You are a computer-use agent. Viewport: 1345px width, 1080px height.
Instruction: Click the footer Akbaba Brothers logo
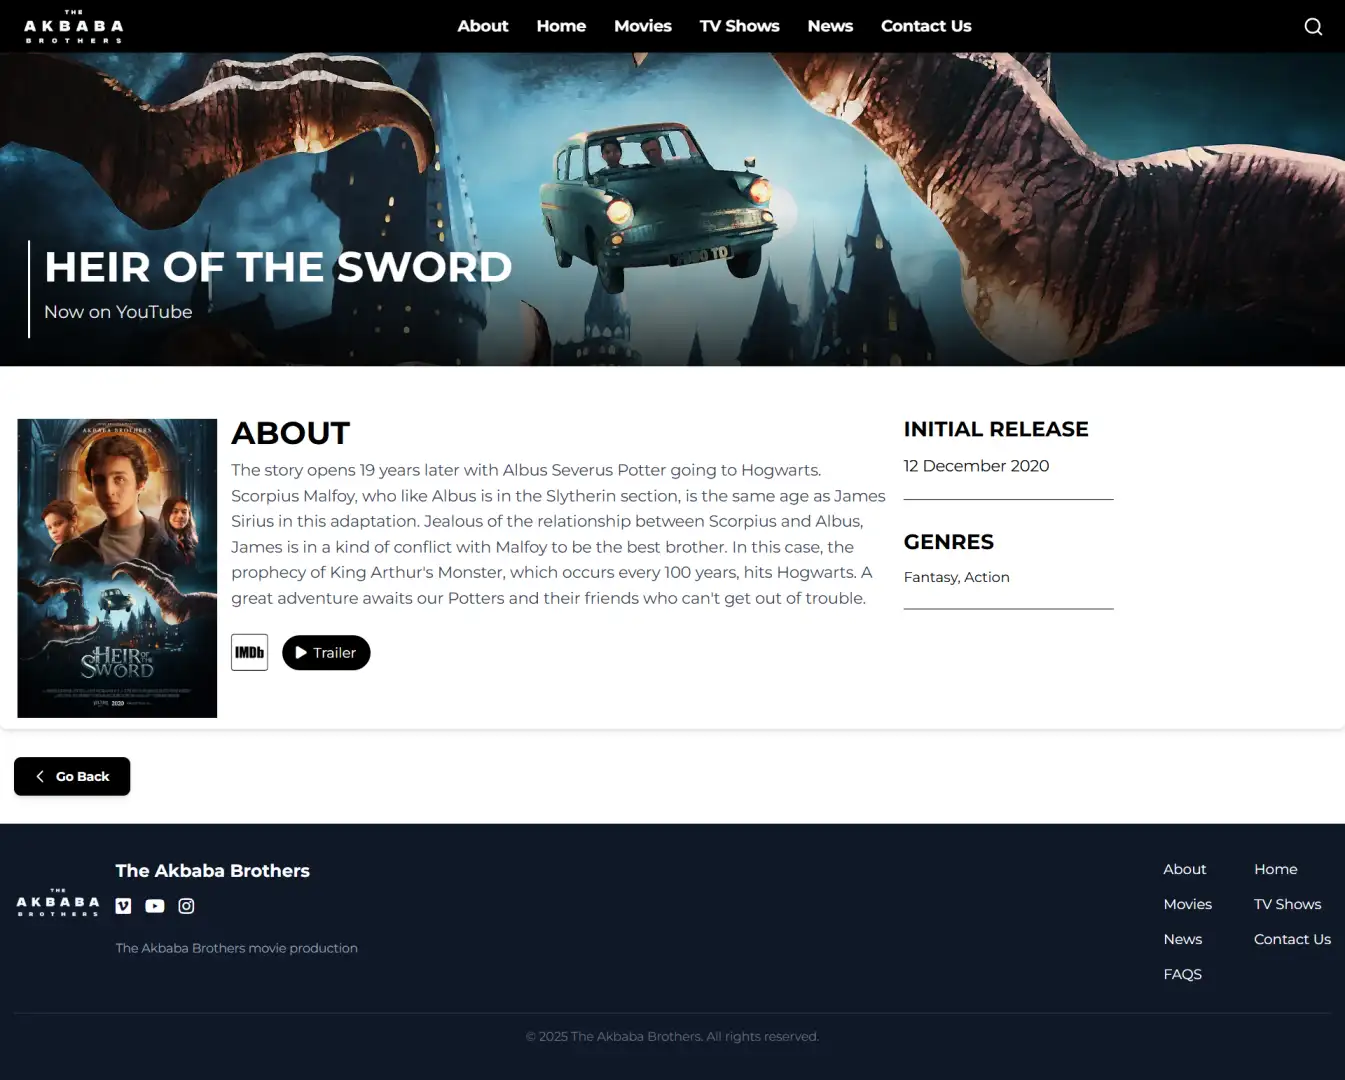coord(58,902)
